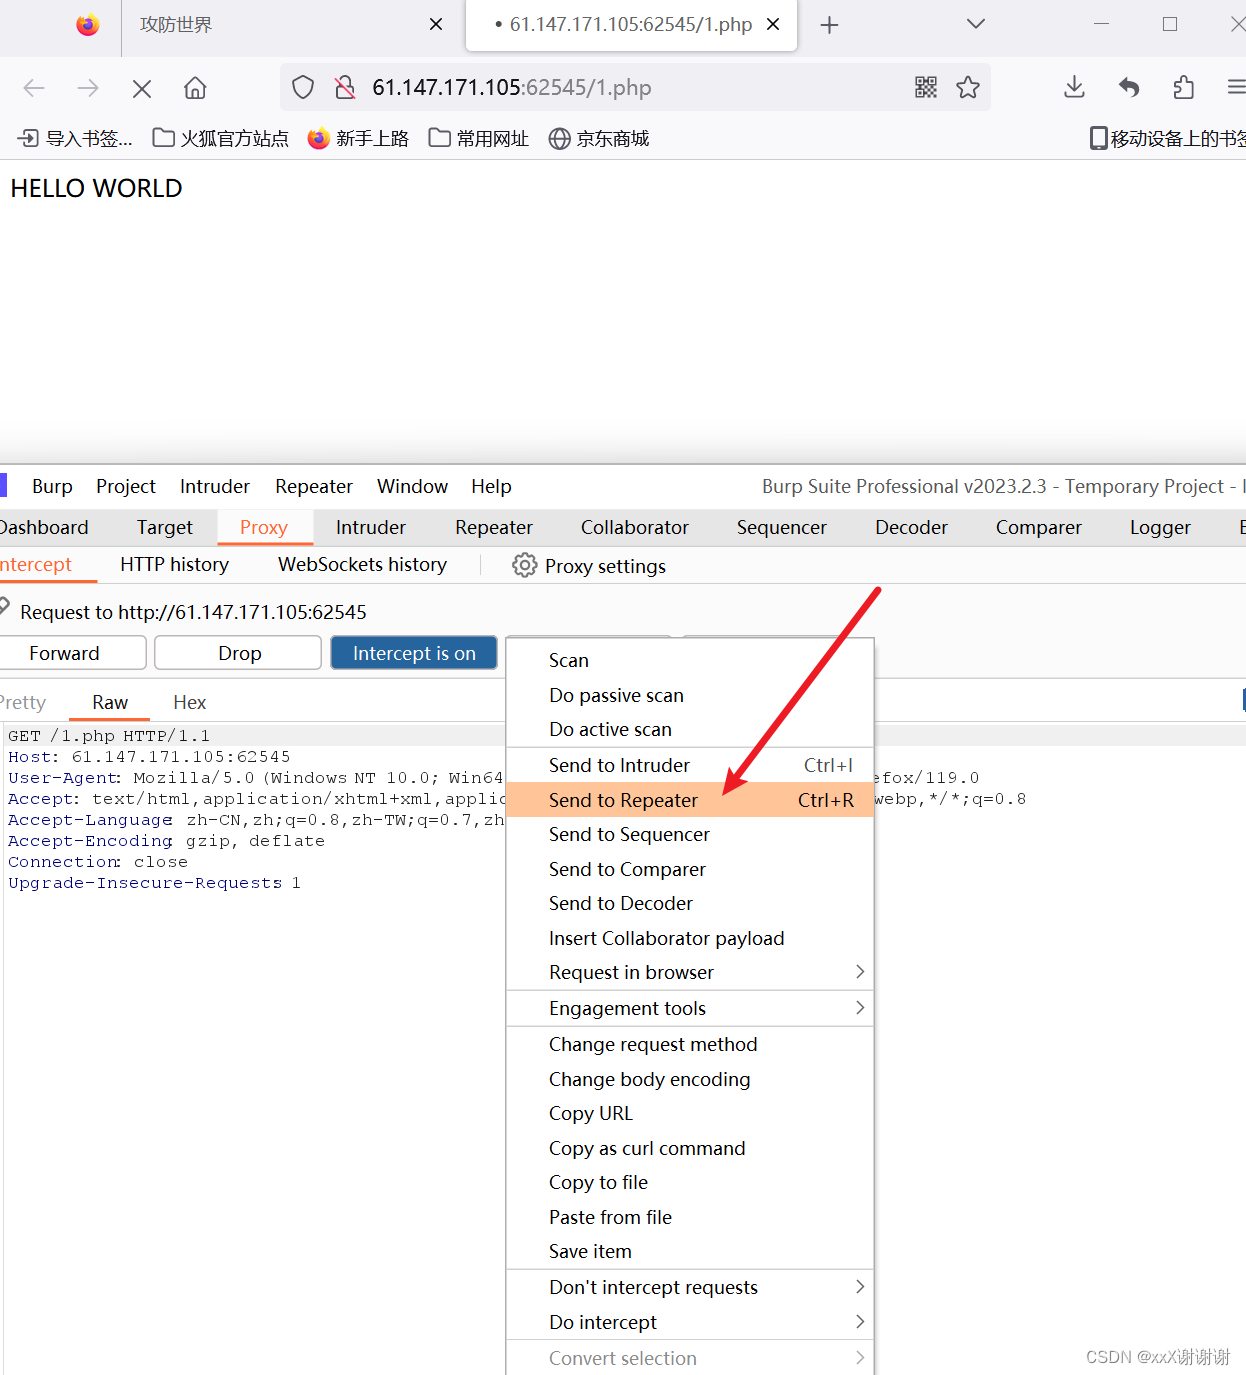Turn off interception via Intercept is on

pos(414,652)
